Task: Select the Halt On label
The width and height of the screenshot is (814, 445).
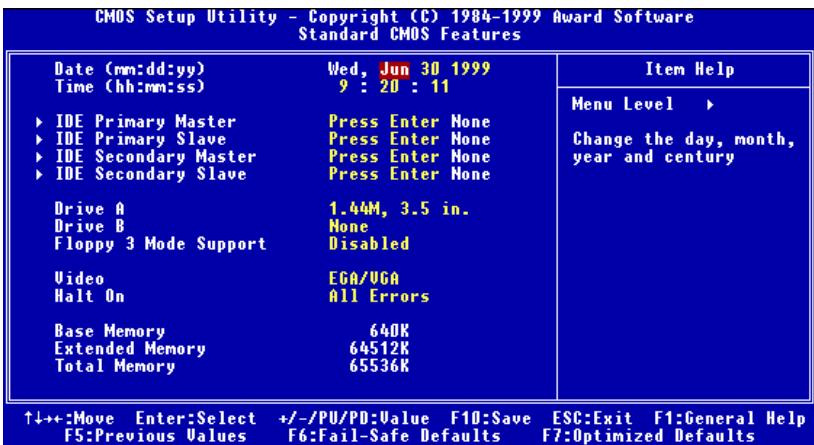Action: coord(90,296)
